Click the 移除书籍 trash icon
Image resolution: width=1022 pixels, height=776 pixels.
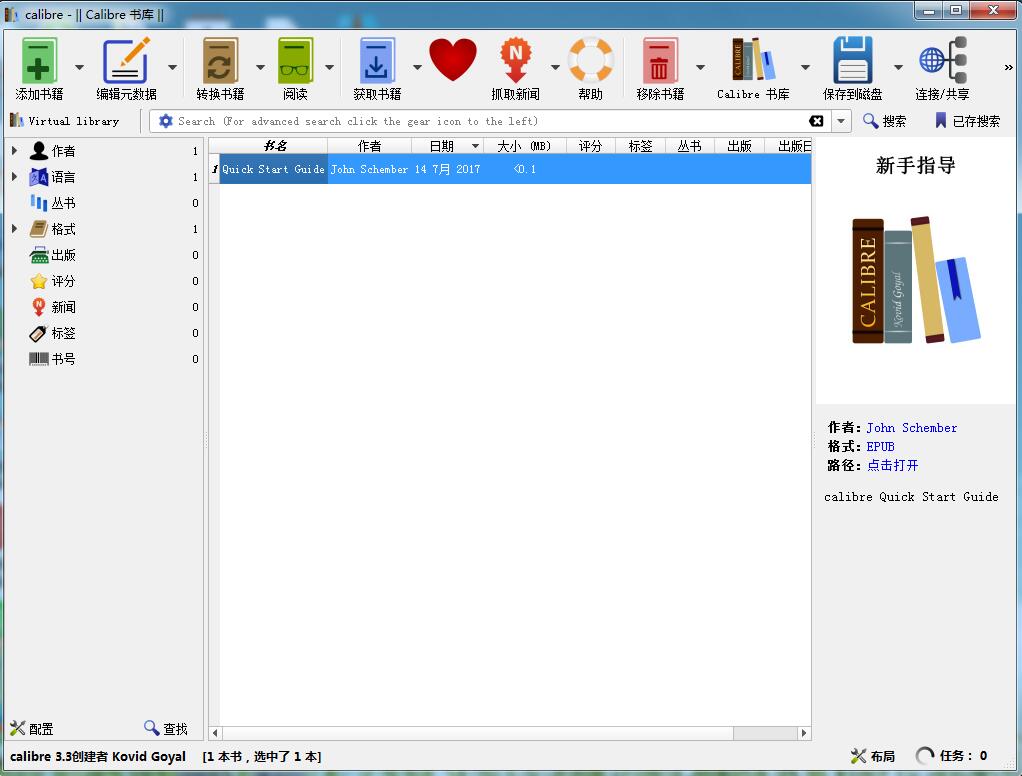point(660,62)
